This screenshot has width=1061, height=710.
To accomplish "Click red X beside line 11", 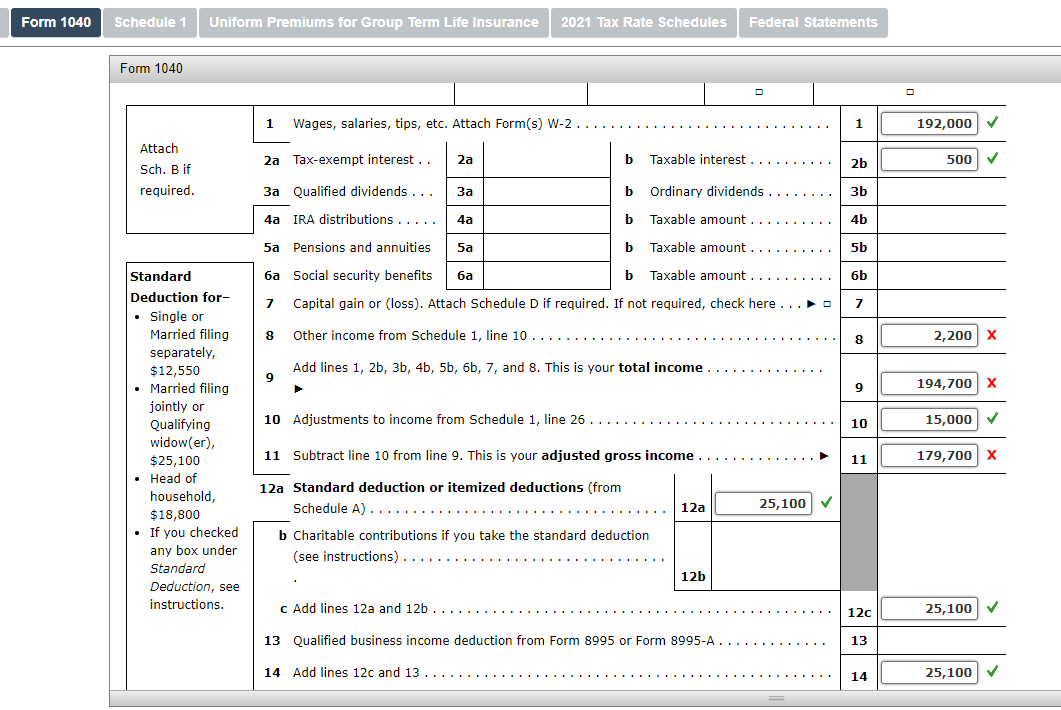I will coord(992,455).
